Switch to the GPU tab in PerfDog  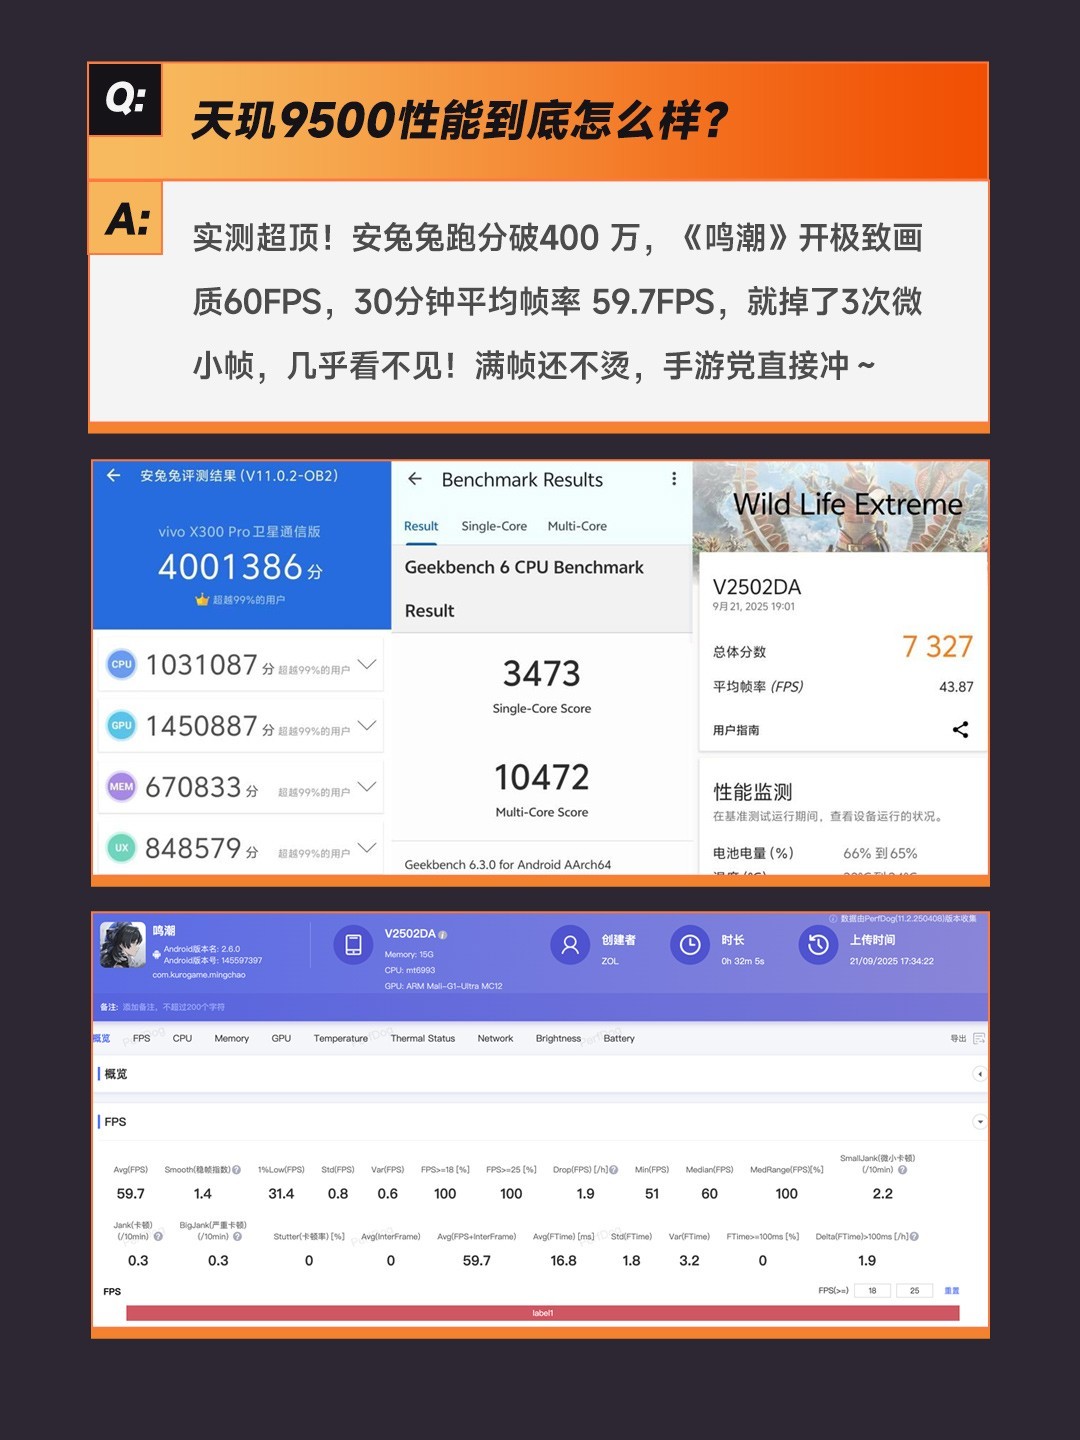[281, 1038]
